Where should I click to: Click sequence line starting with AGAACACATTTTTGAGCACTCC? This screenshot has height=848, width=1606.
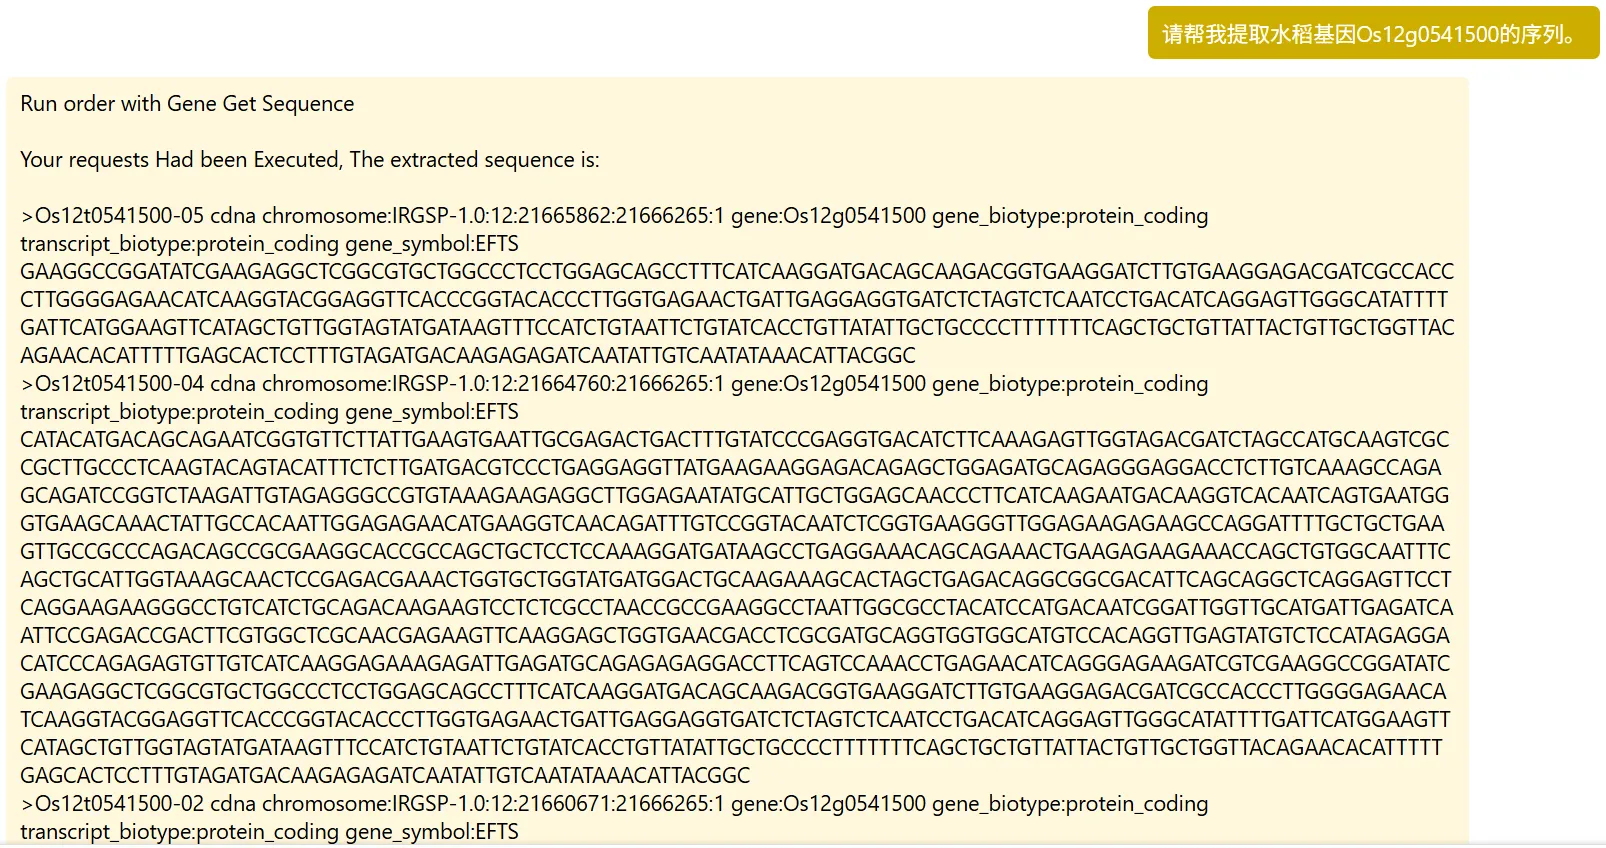pyautogui.click(x=468, y=356)
